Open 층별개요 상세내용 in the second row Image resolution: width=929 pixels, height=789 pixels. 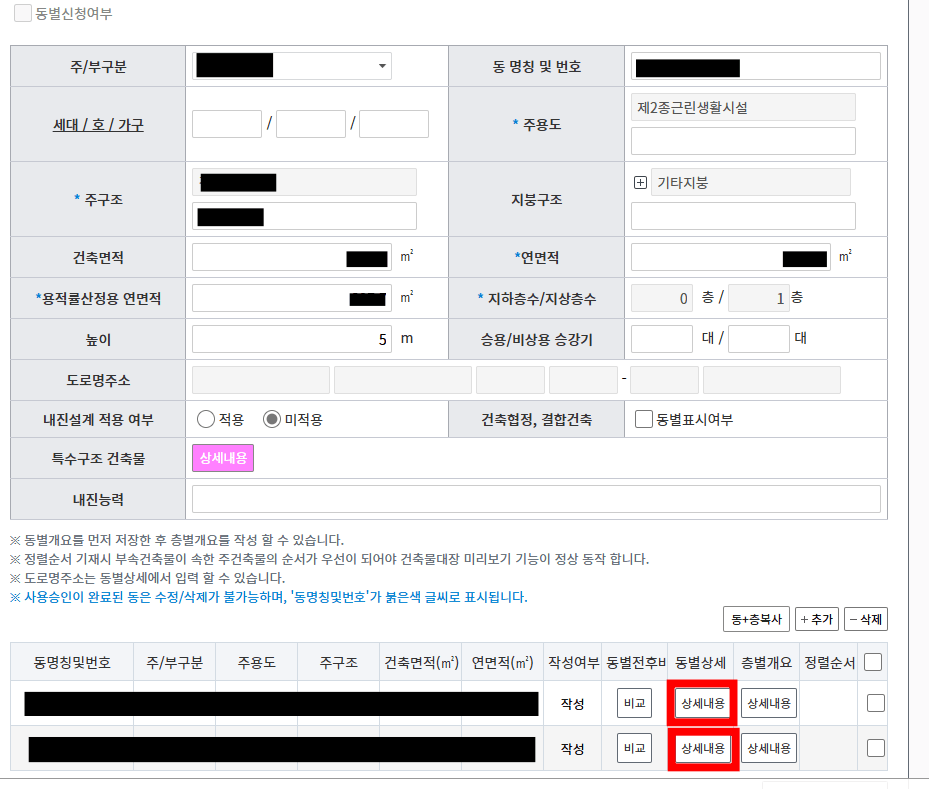(769, 746)
